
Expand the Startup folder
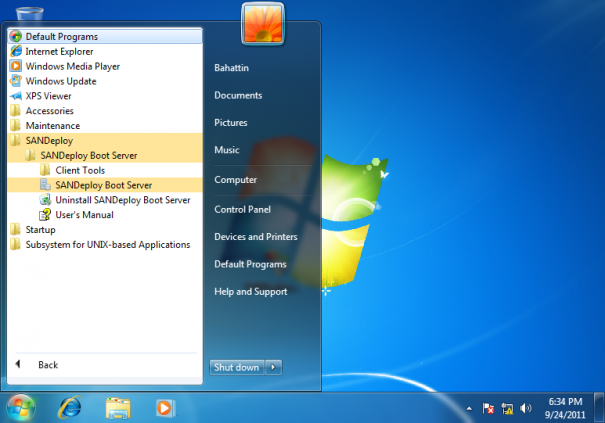coord(105,230)
